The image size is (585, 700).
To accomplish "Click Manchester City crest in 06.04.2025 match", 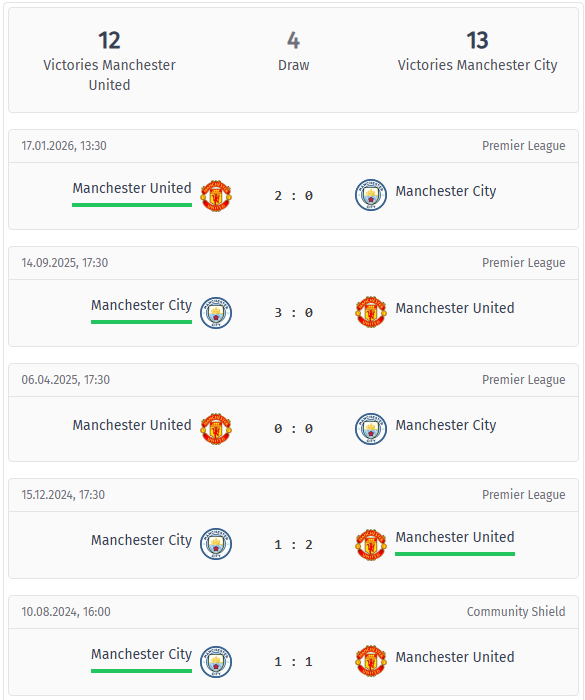I will (371, 429).
